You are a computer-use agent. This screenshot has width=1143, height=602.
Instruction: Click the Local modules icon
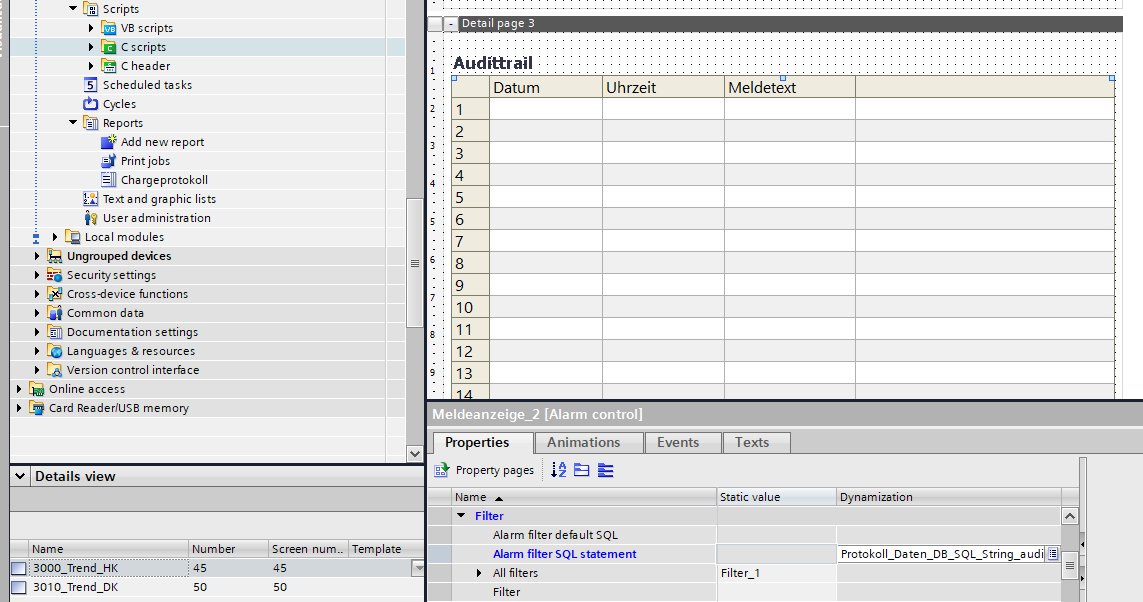72,236
